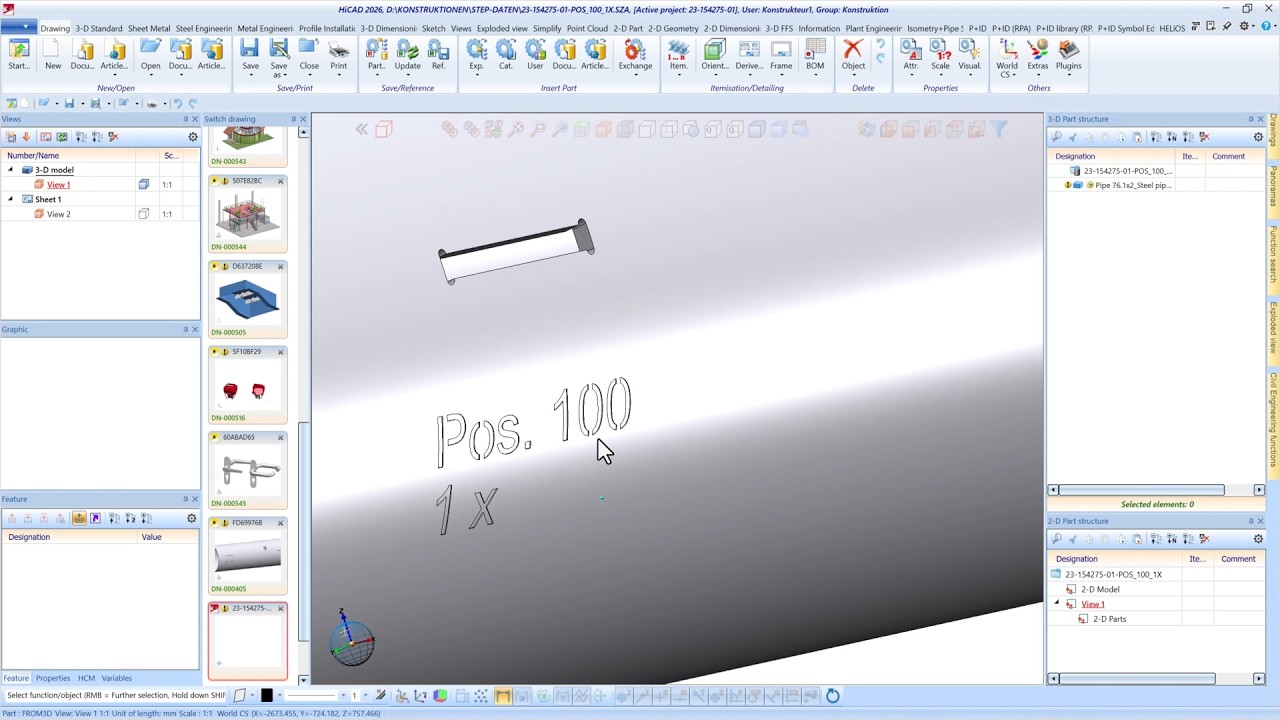1280x720 pixels.
Task: Select View 2 under Sheet 1
Action: click(x=58, y=214)
